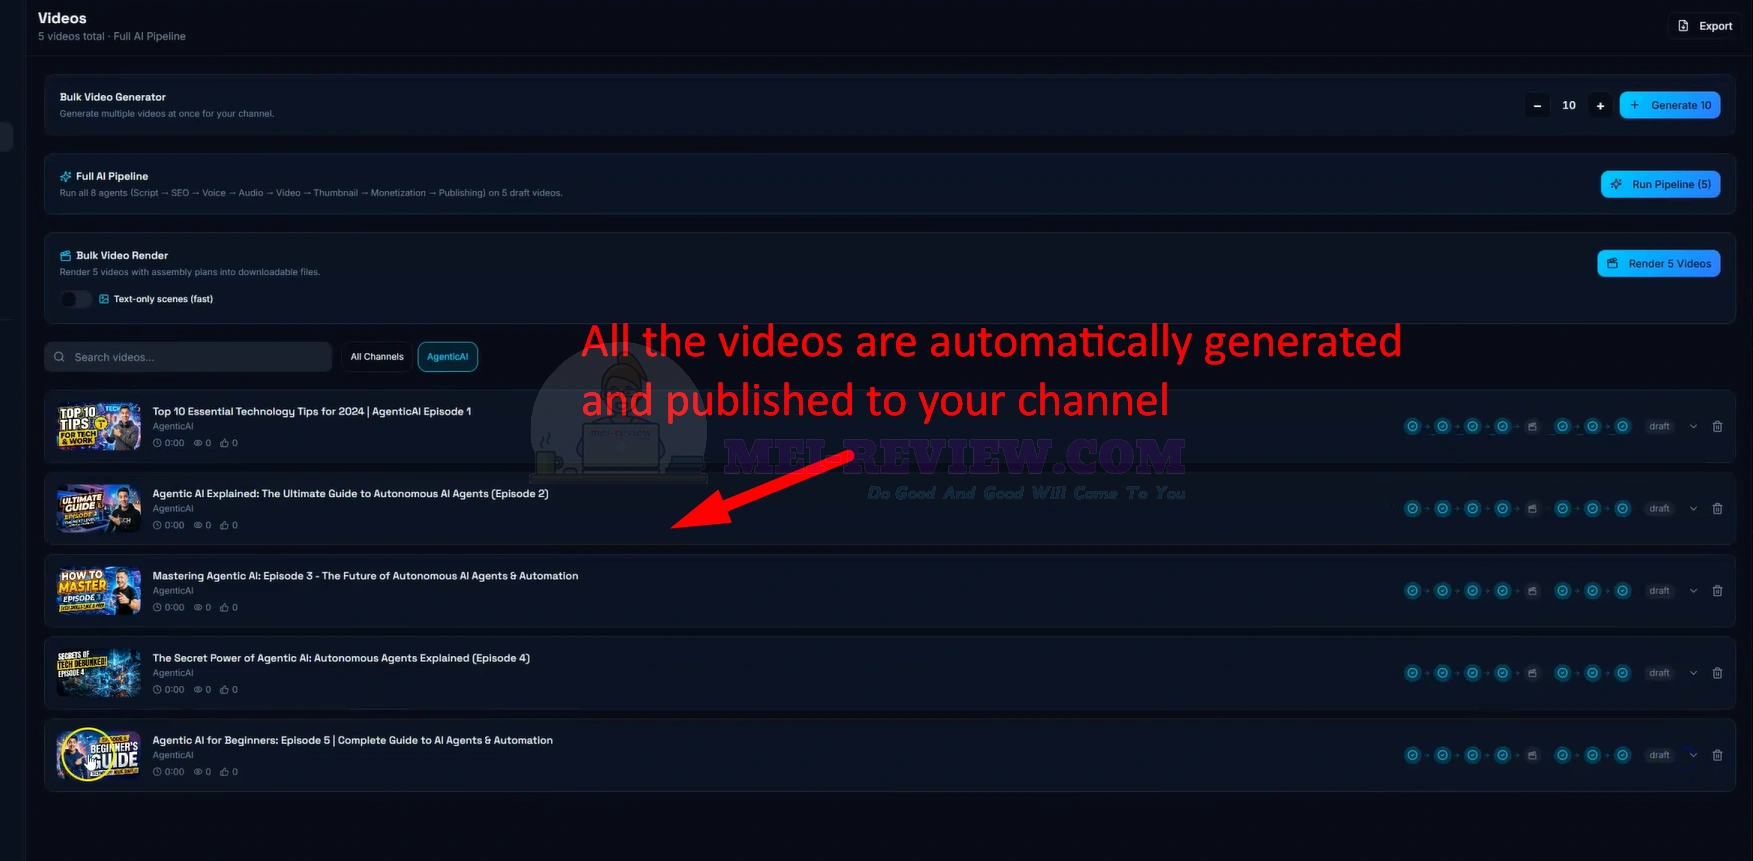Delete the Agentic AI for Beginners Episode 5 video
This screenshot has height=861, width=1753.
pos(1717,755)
